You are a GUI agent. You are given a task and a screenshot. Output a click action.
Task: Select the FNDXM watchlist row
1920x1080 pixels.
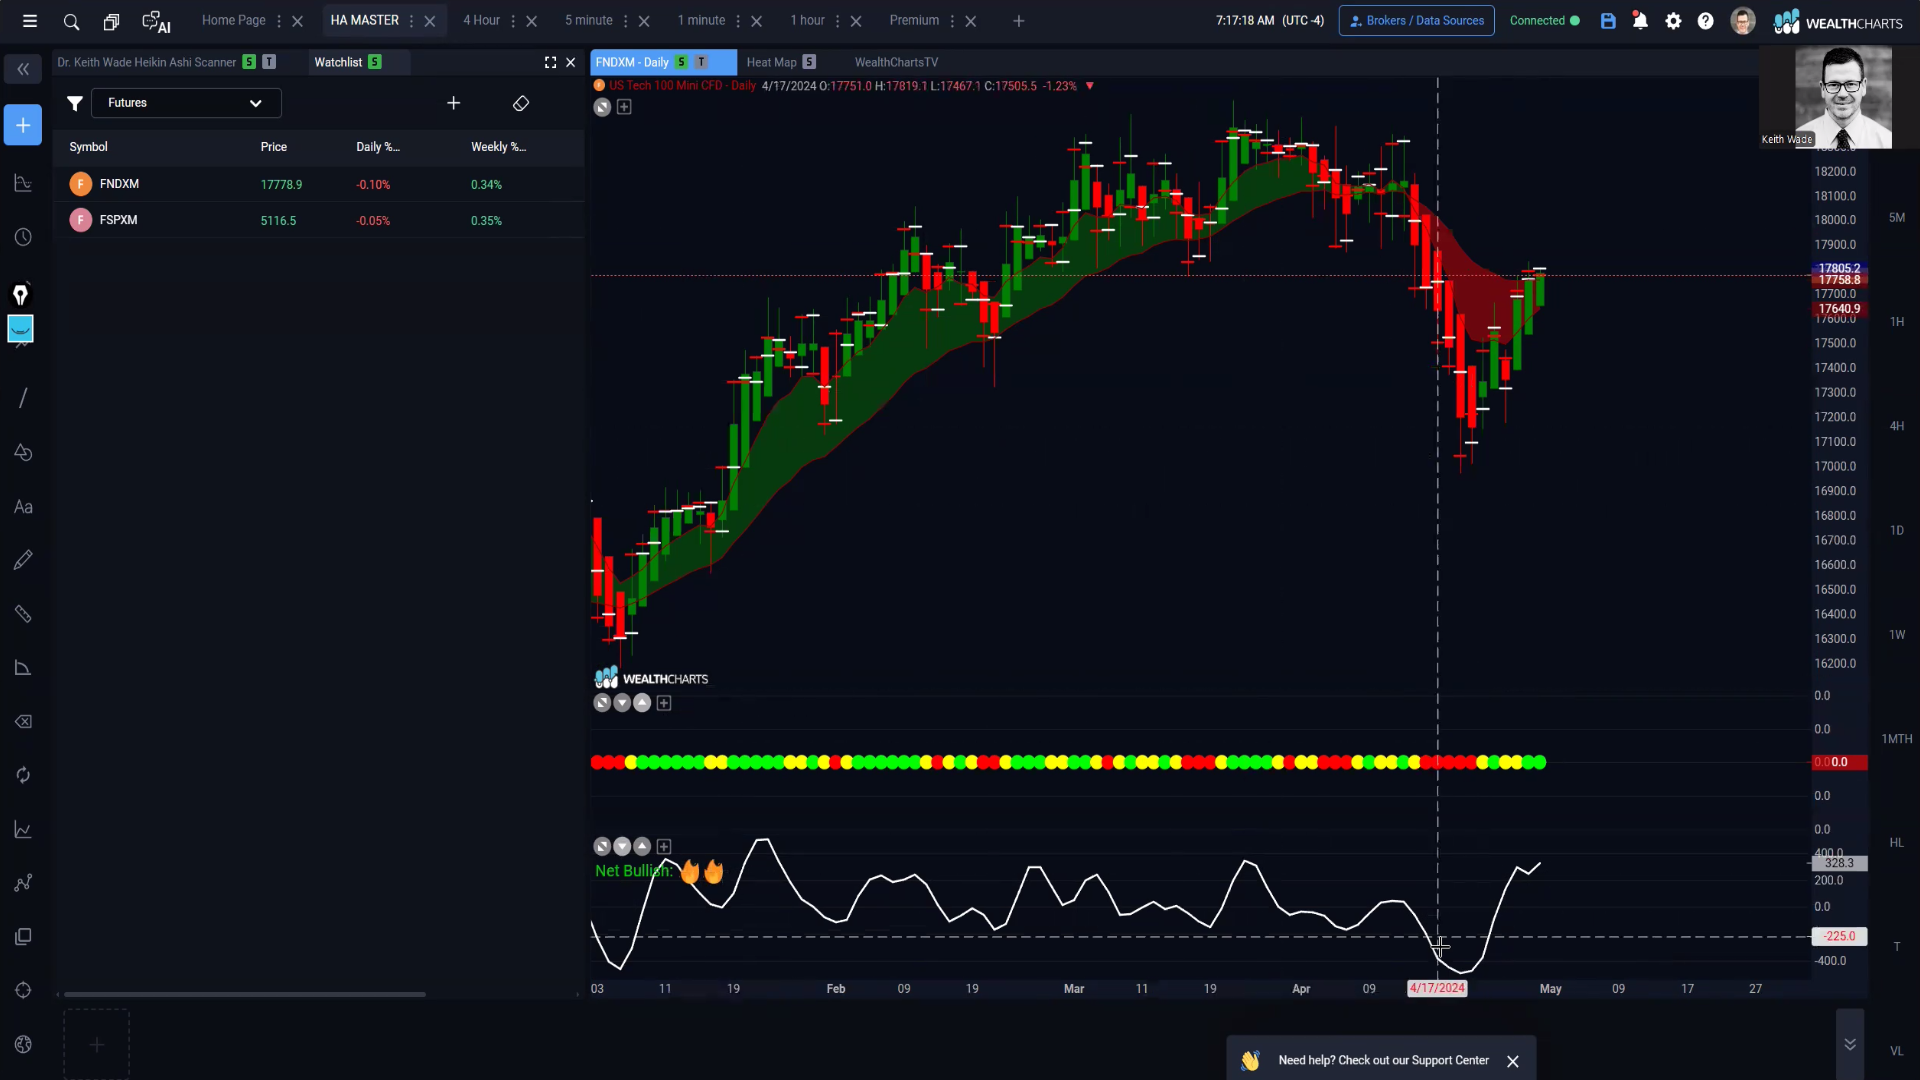(318, 184)
